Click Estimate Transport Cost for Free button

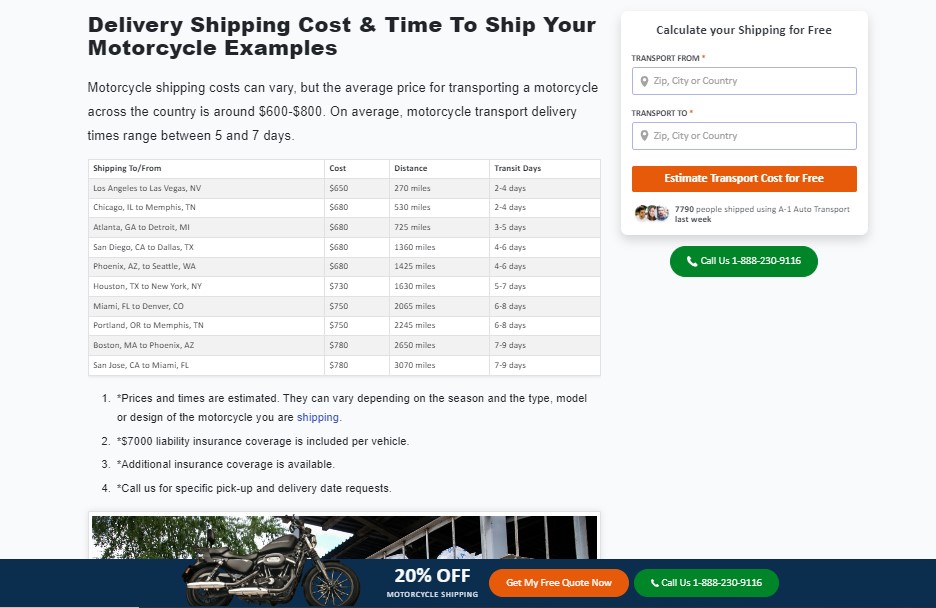click(744, 179)
